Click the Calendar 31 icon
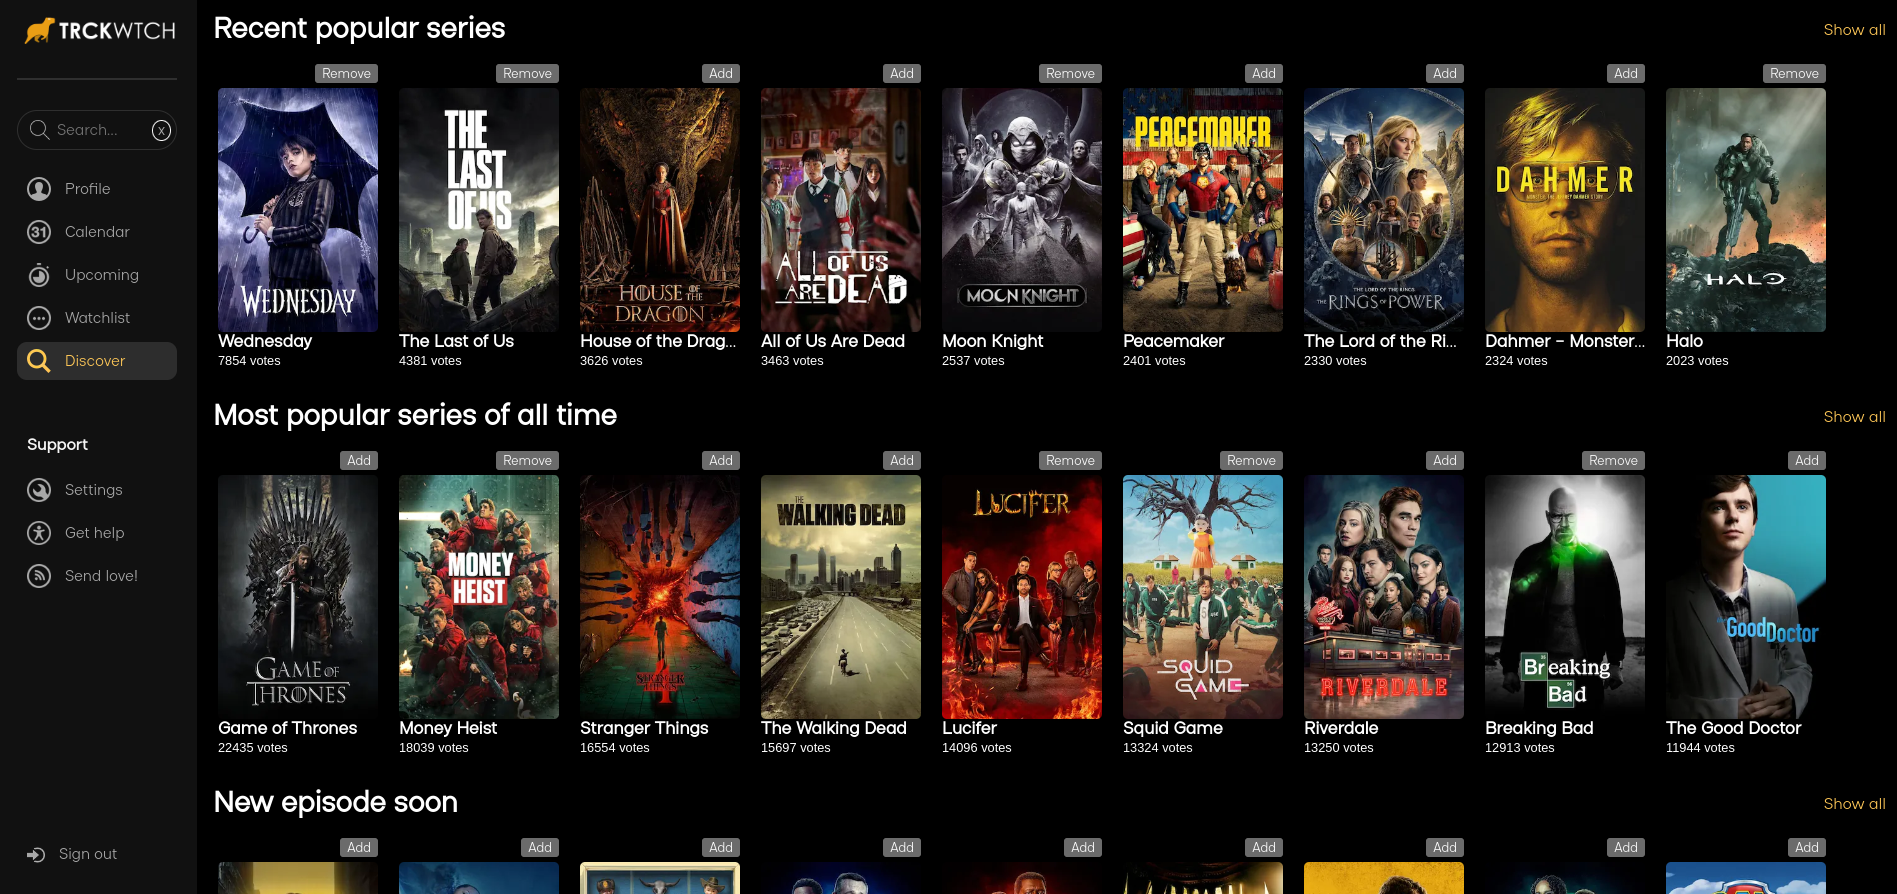 pos(39,232)
